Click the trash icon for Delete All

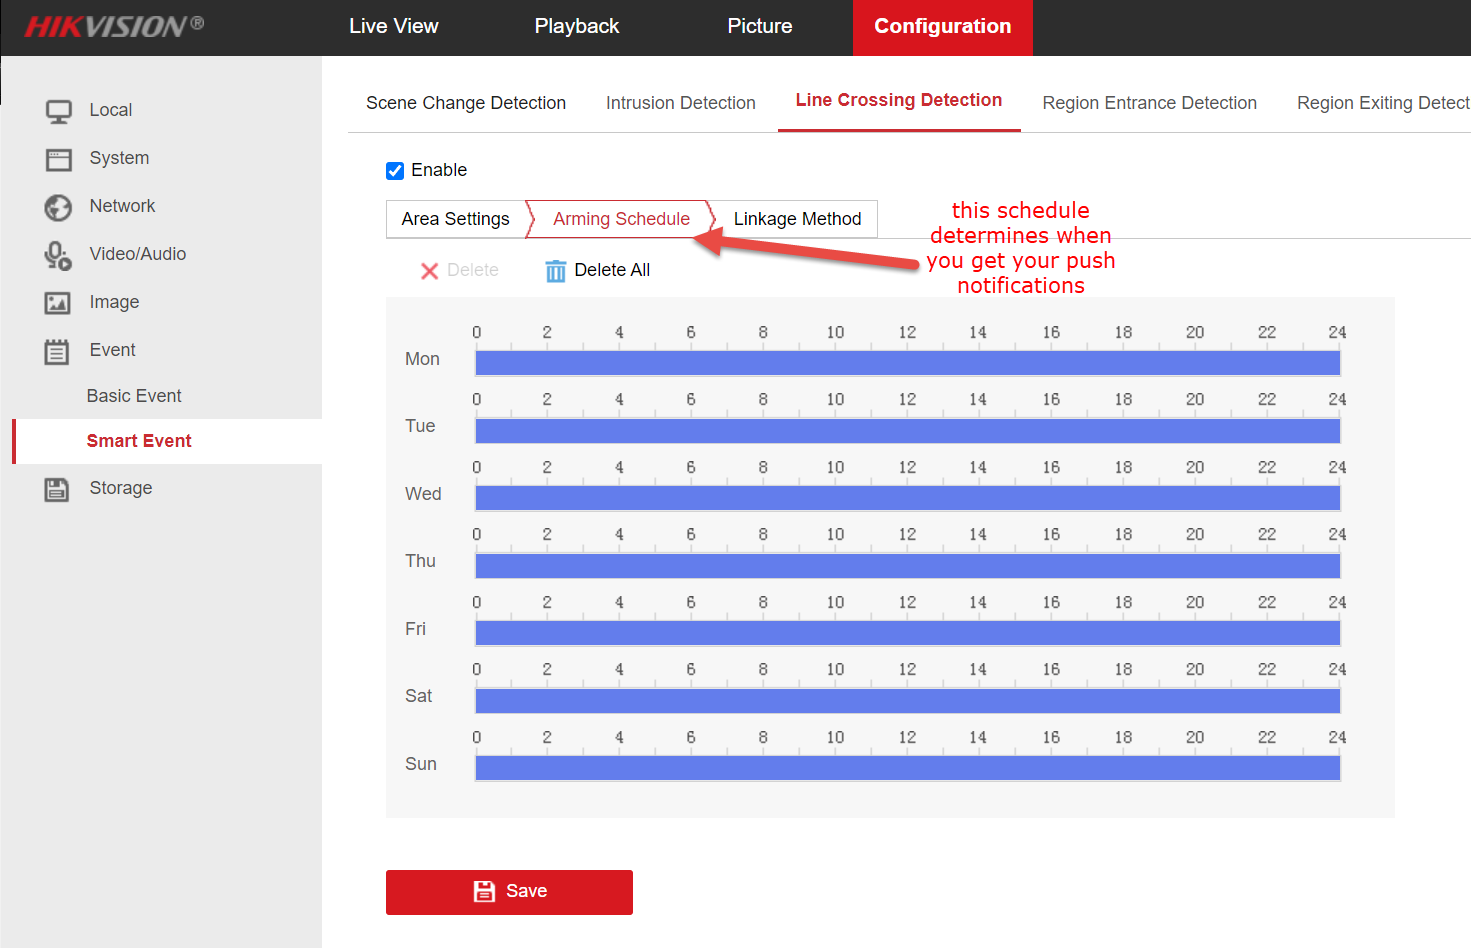[555, 271]
